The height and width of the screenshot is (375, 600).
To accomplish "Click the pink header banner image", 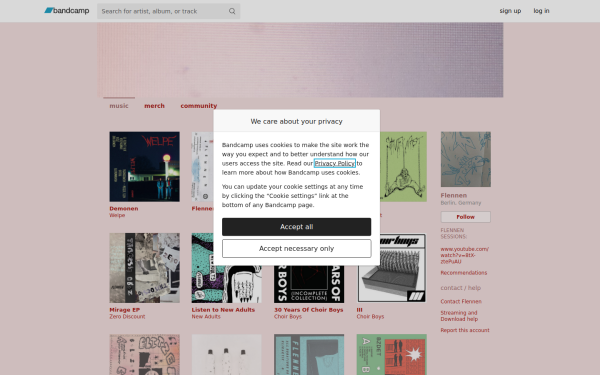I will coord(300,60).
